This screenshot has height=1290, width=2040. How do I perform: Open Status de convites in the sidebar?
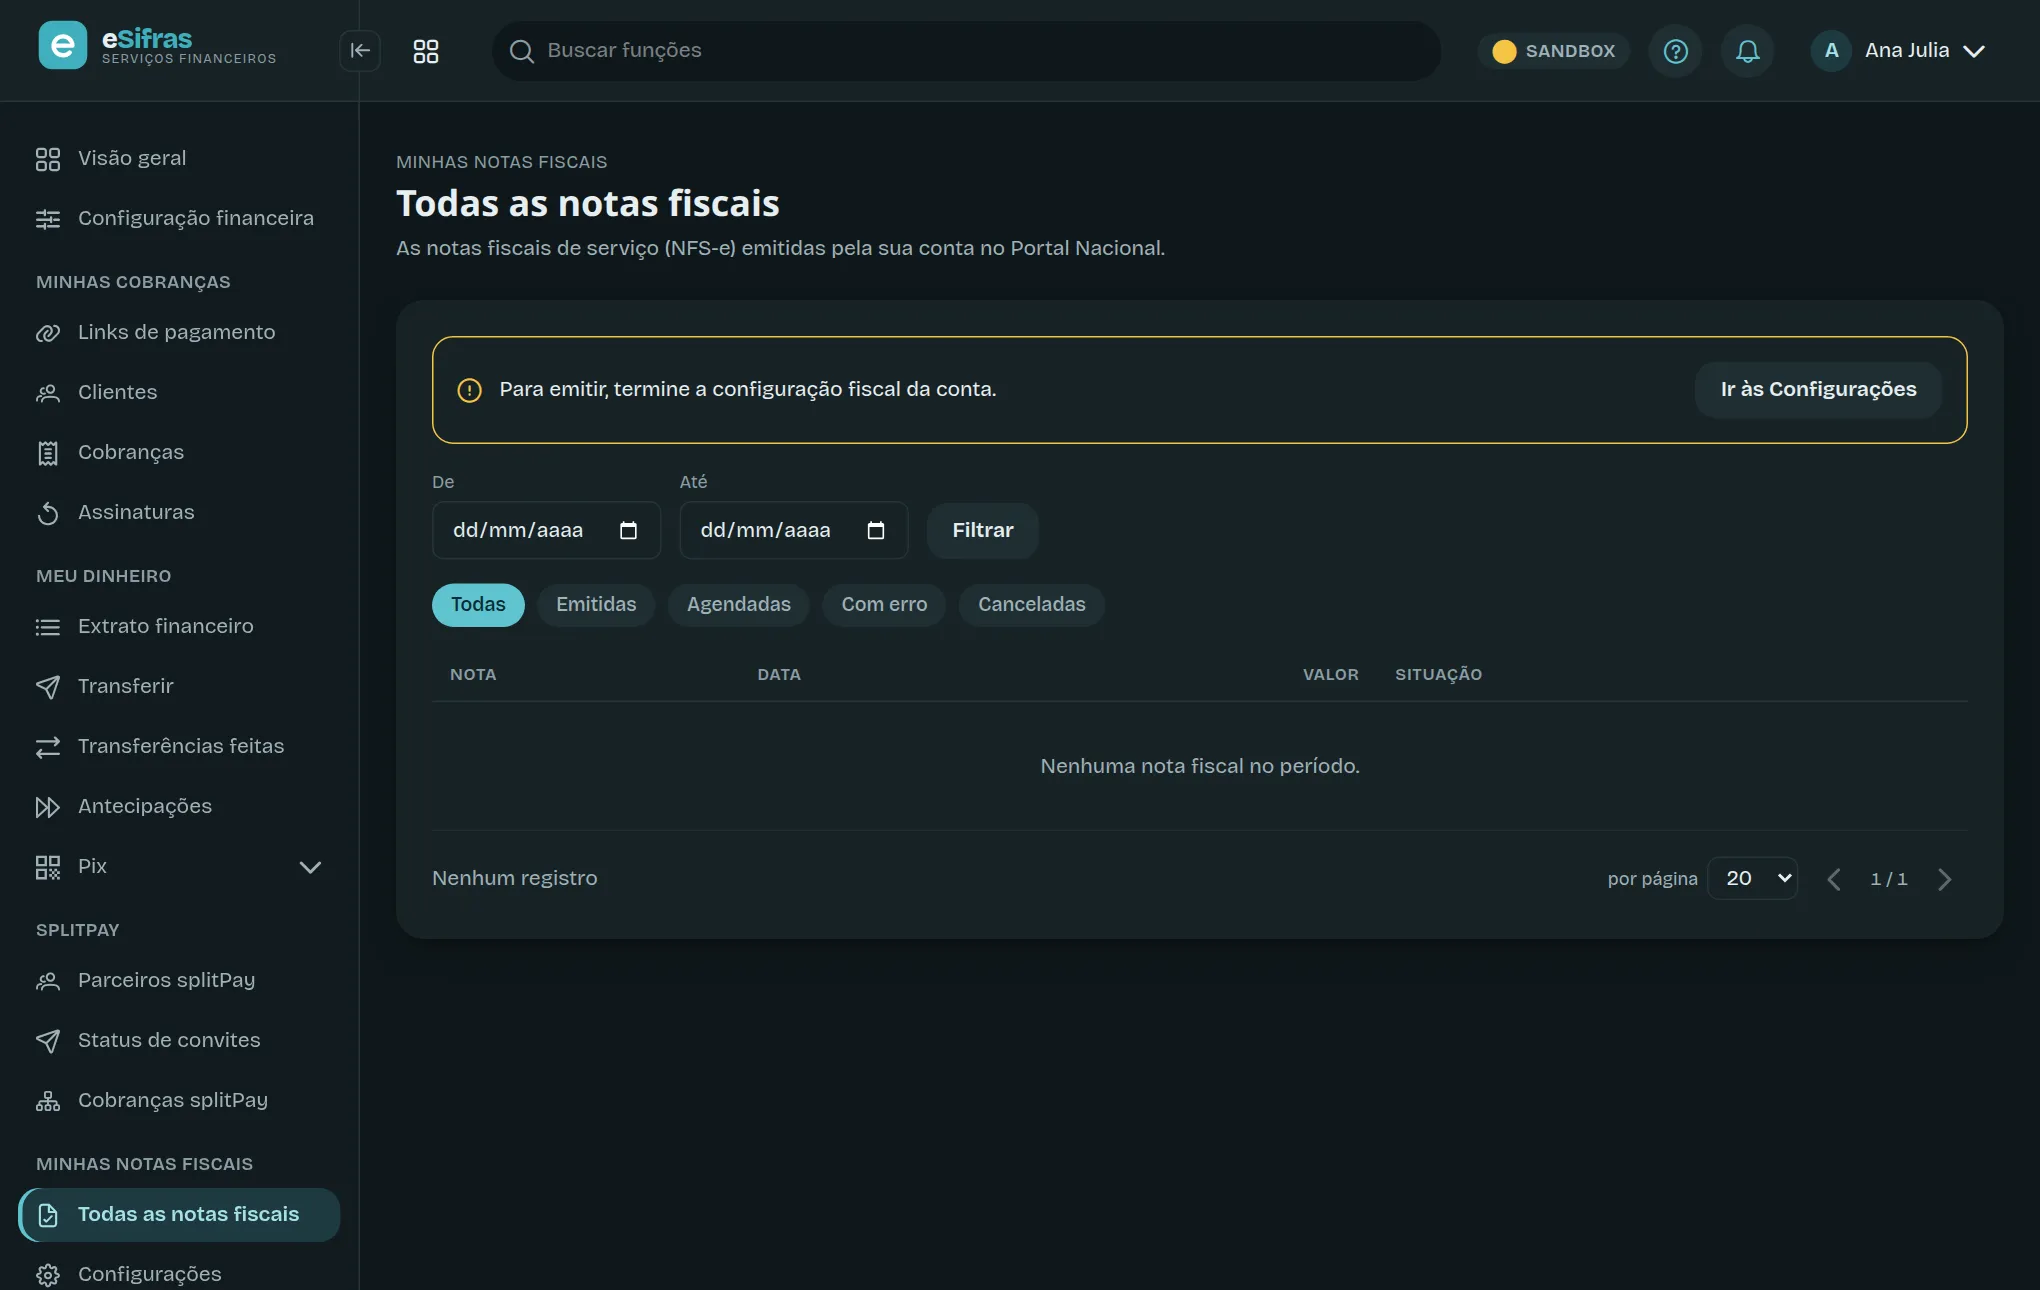click(180, 1041)
